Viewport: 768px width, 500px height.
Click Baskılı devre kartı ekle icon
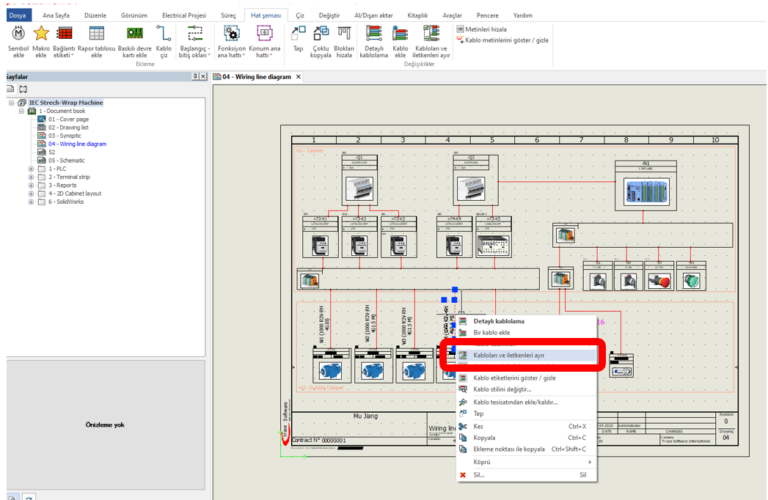pos(133,35)
